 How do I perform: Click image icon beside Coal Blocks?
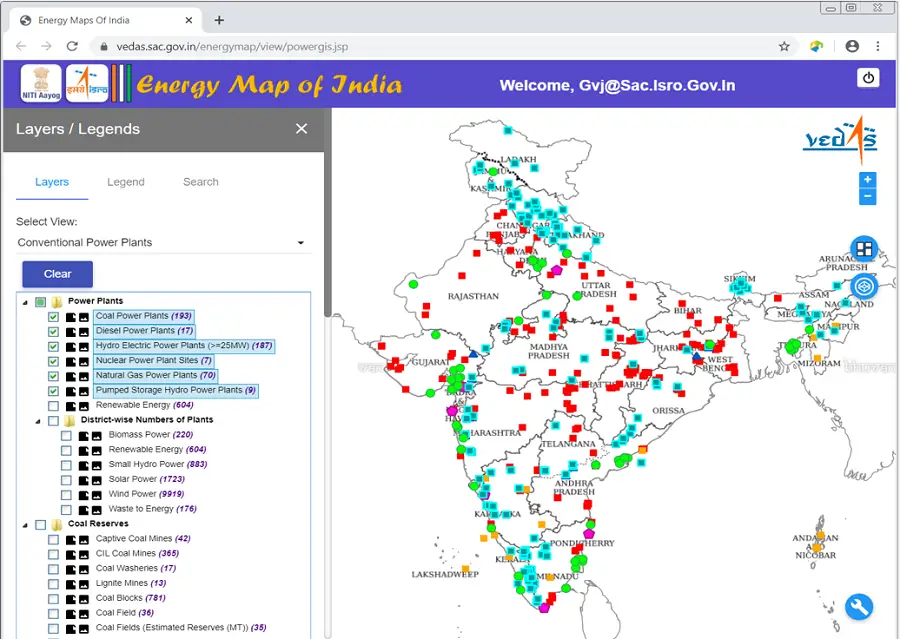[84, 599]
